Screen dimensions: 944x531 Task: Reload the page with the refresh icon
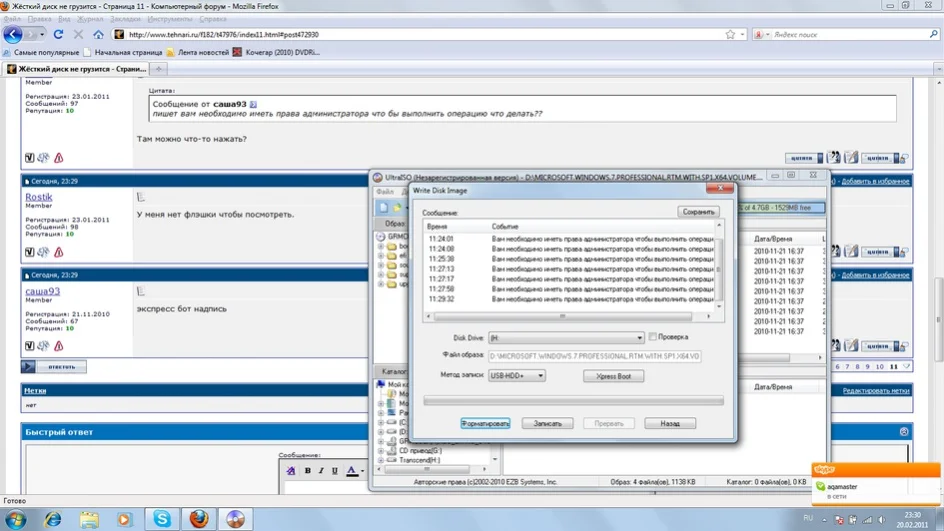[x=58, y=34]
